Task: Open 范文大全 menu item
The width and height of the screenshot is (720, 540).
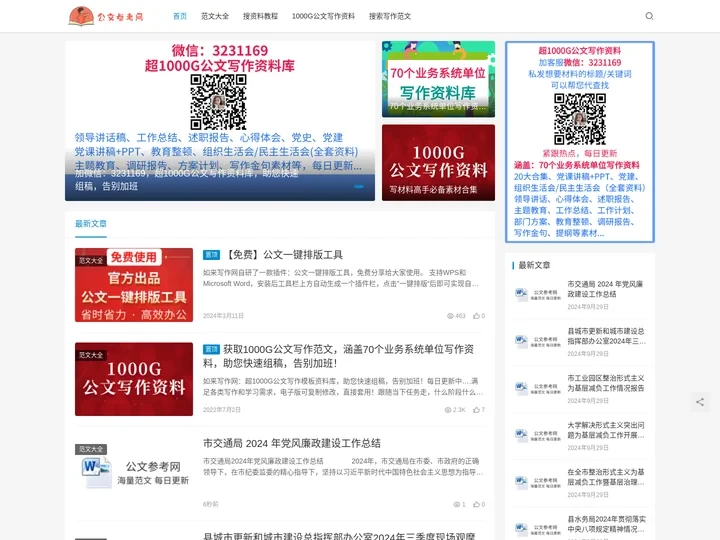Action: [215, 16]
